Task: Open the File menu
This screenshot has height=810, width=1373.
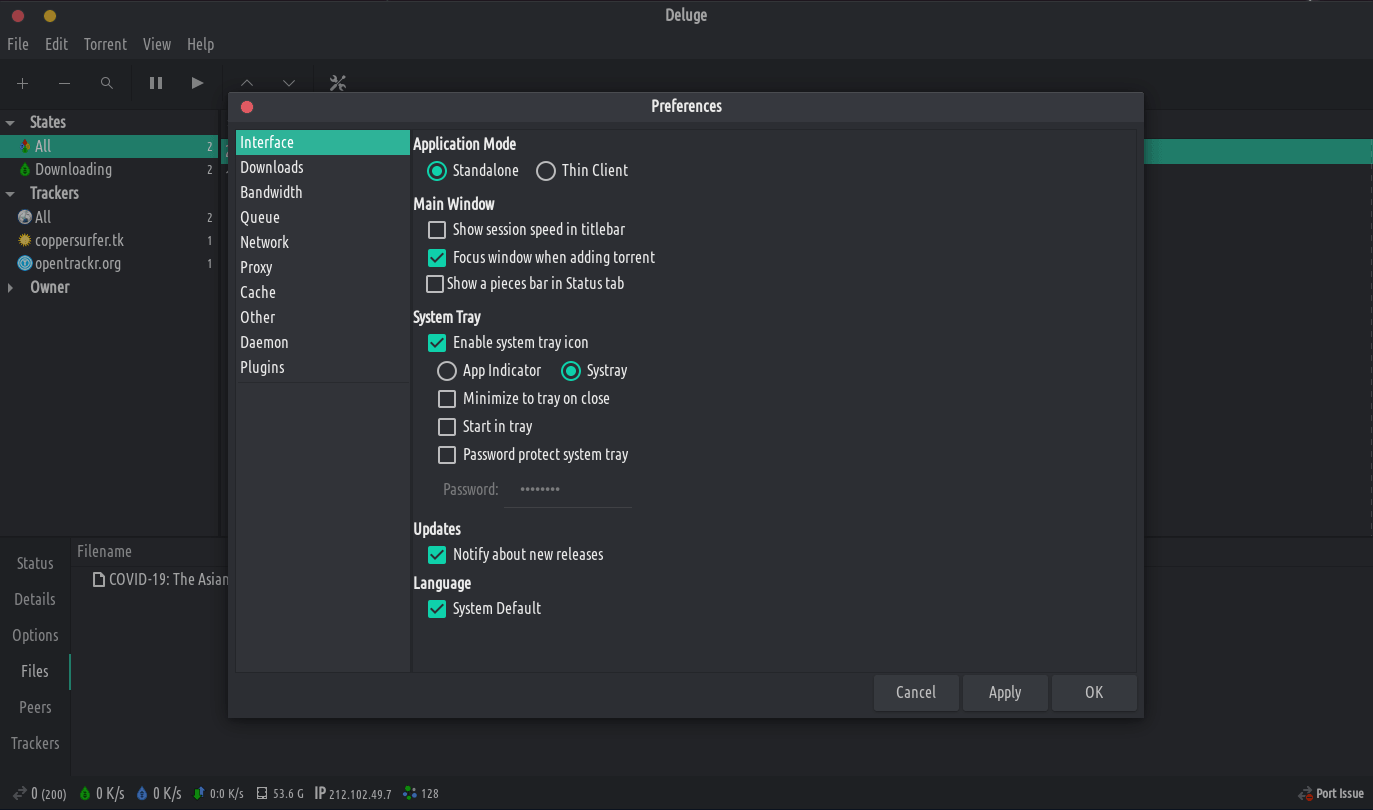Action: tap(18, 44)
